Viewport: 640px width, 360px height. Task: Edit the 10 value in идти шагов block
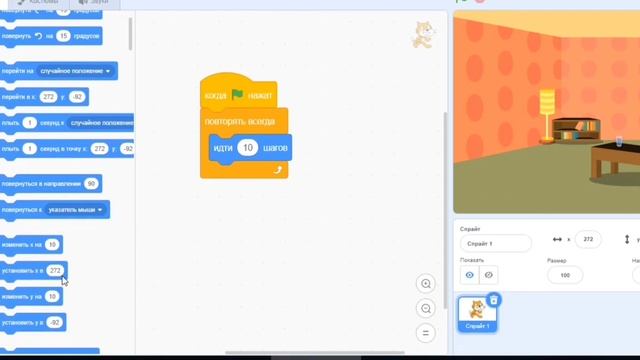(248, 148)
